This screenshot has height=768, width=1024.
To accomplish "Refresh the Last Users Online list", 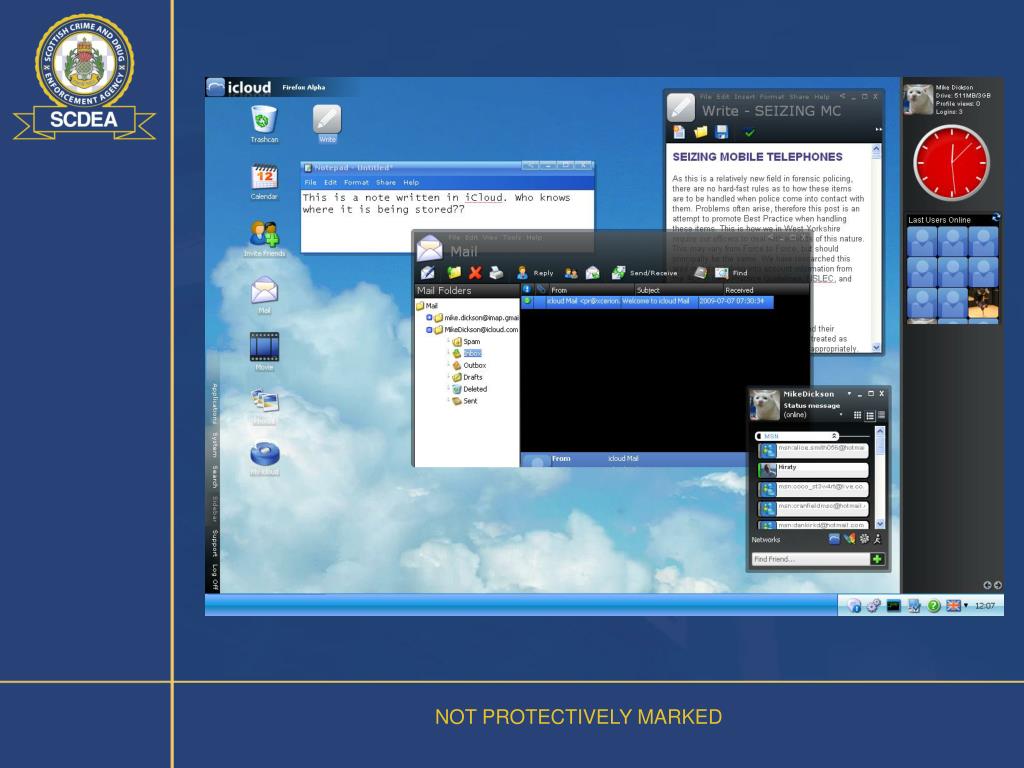I will pos(995,217).
